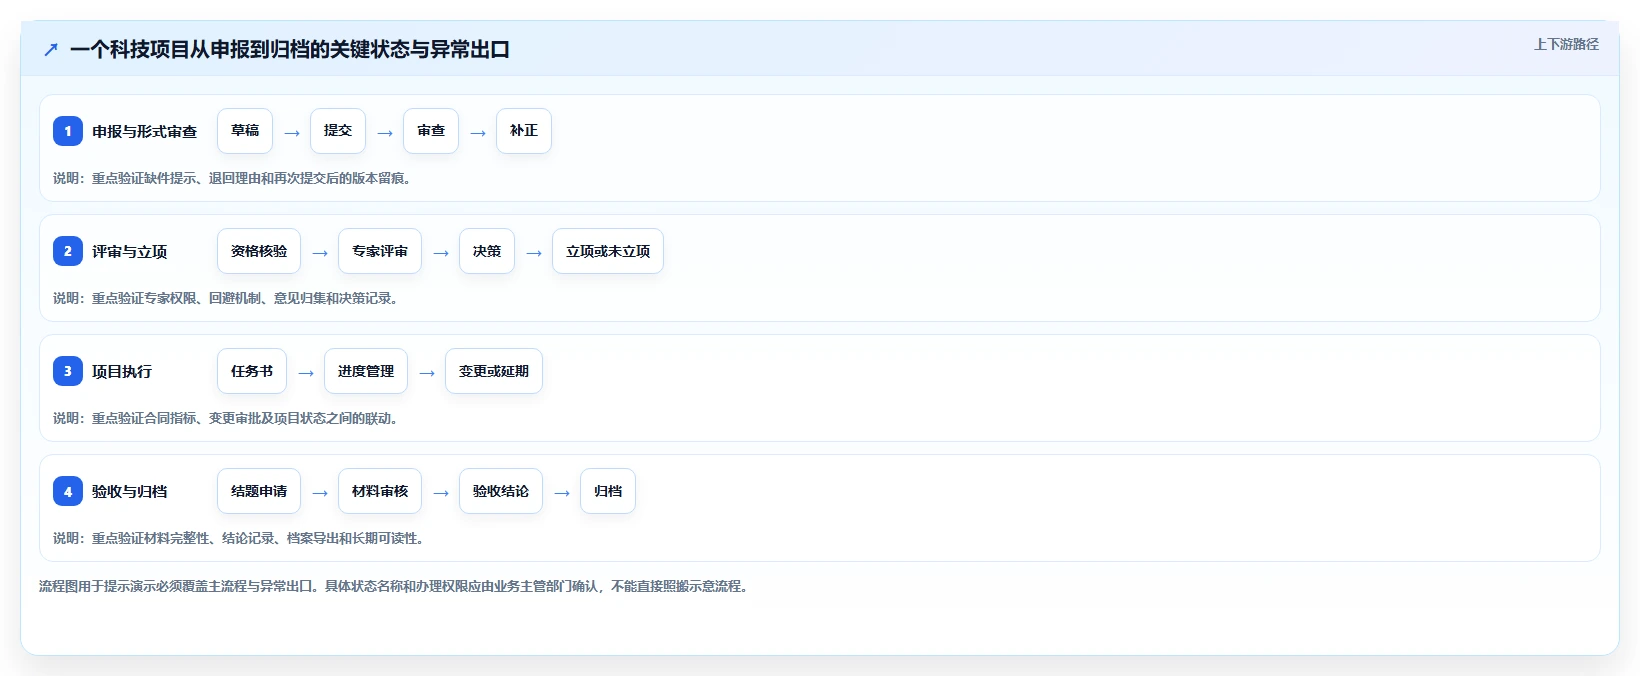The height and width of the screenshot is (676, 1640).
Task: Click the note about 缺件提示、退回理由
Action: tap(232, 178)
